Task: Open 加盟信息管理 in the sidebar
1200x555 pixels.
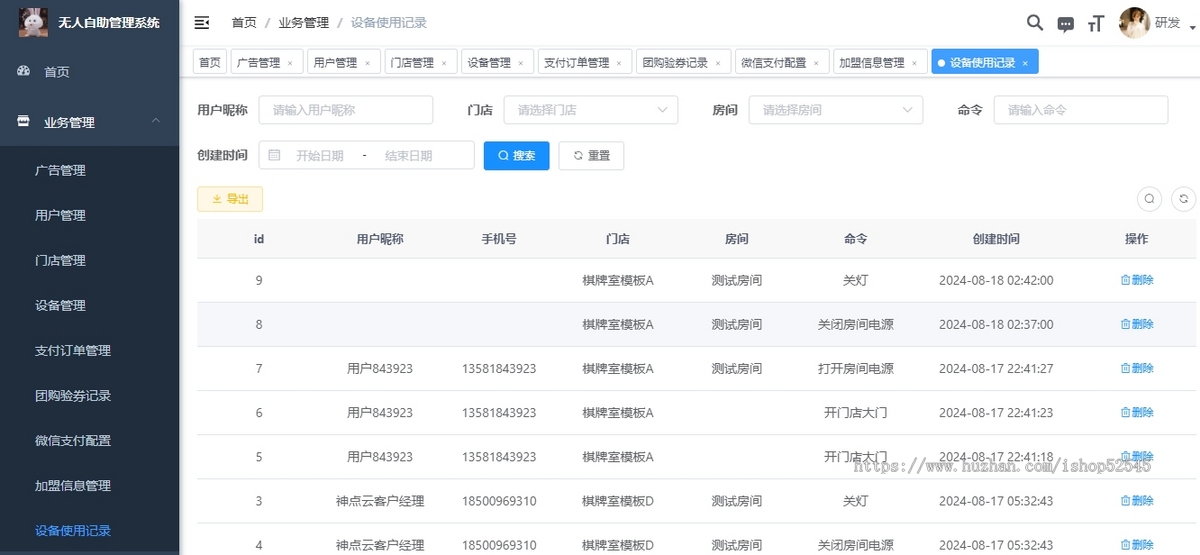Action: (x=73, y=485)
